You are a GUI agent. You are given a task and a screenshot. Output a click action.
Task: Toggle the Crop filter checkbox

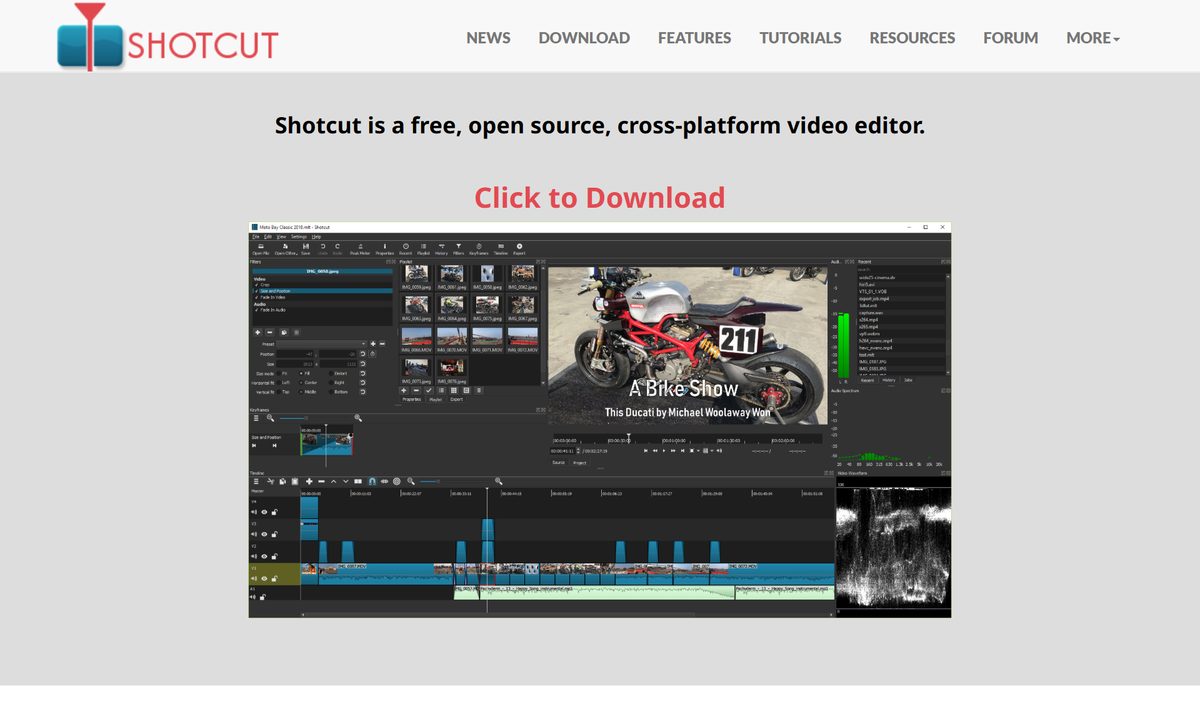(x=256, y=285)
